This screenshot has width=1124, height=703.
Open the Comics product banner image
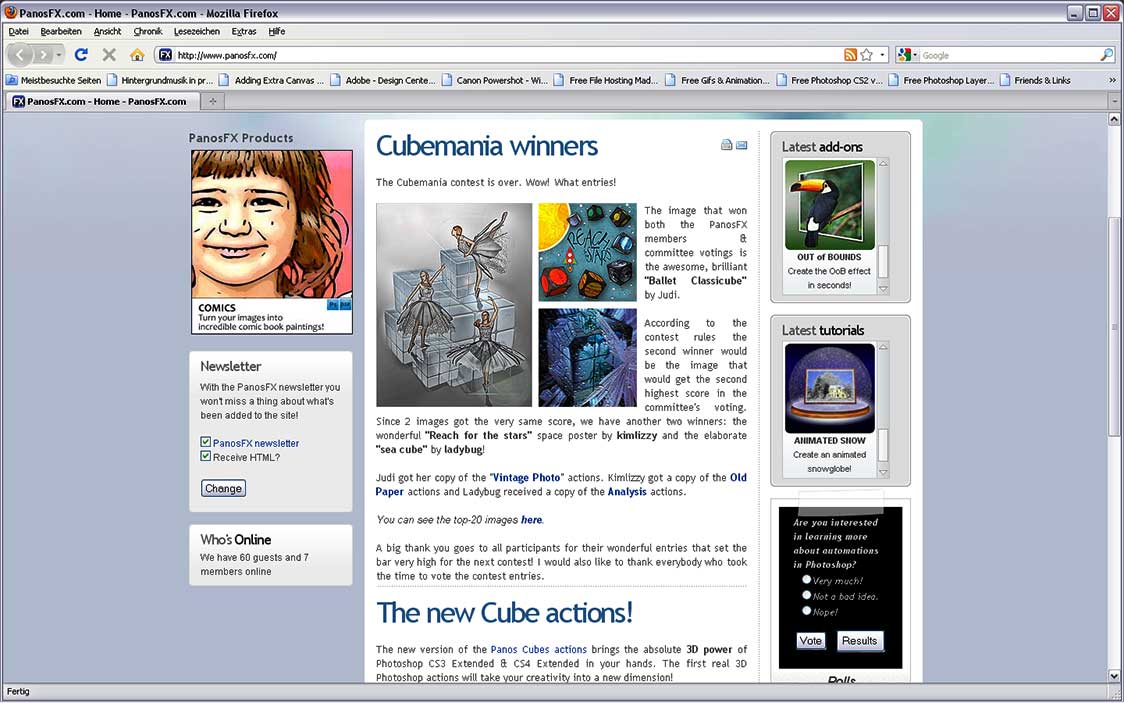point(272,241)
